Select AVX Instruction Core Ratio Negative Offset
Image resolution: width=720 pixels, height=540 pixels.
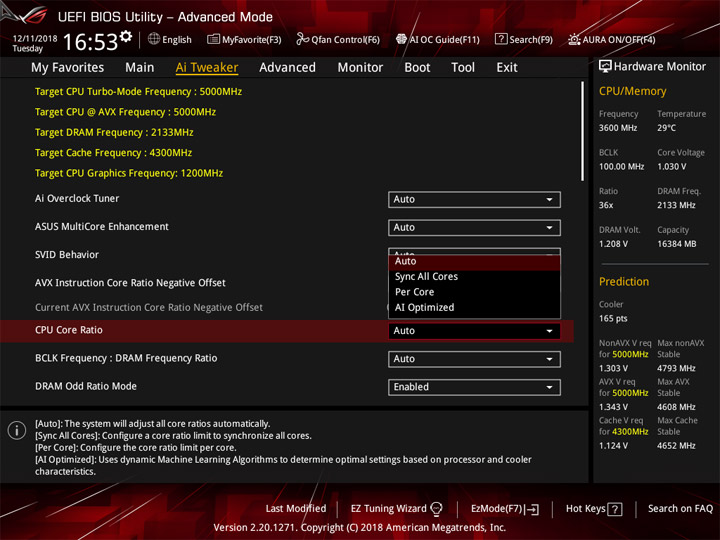[x=130, y=283]
